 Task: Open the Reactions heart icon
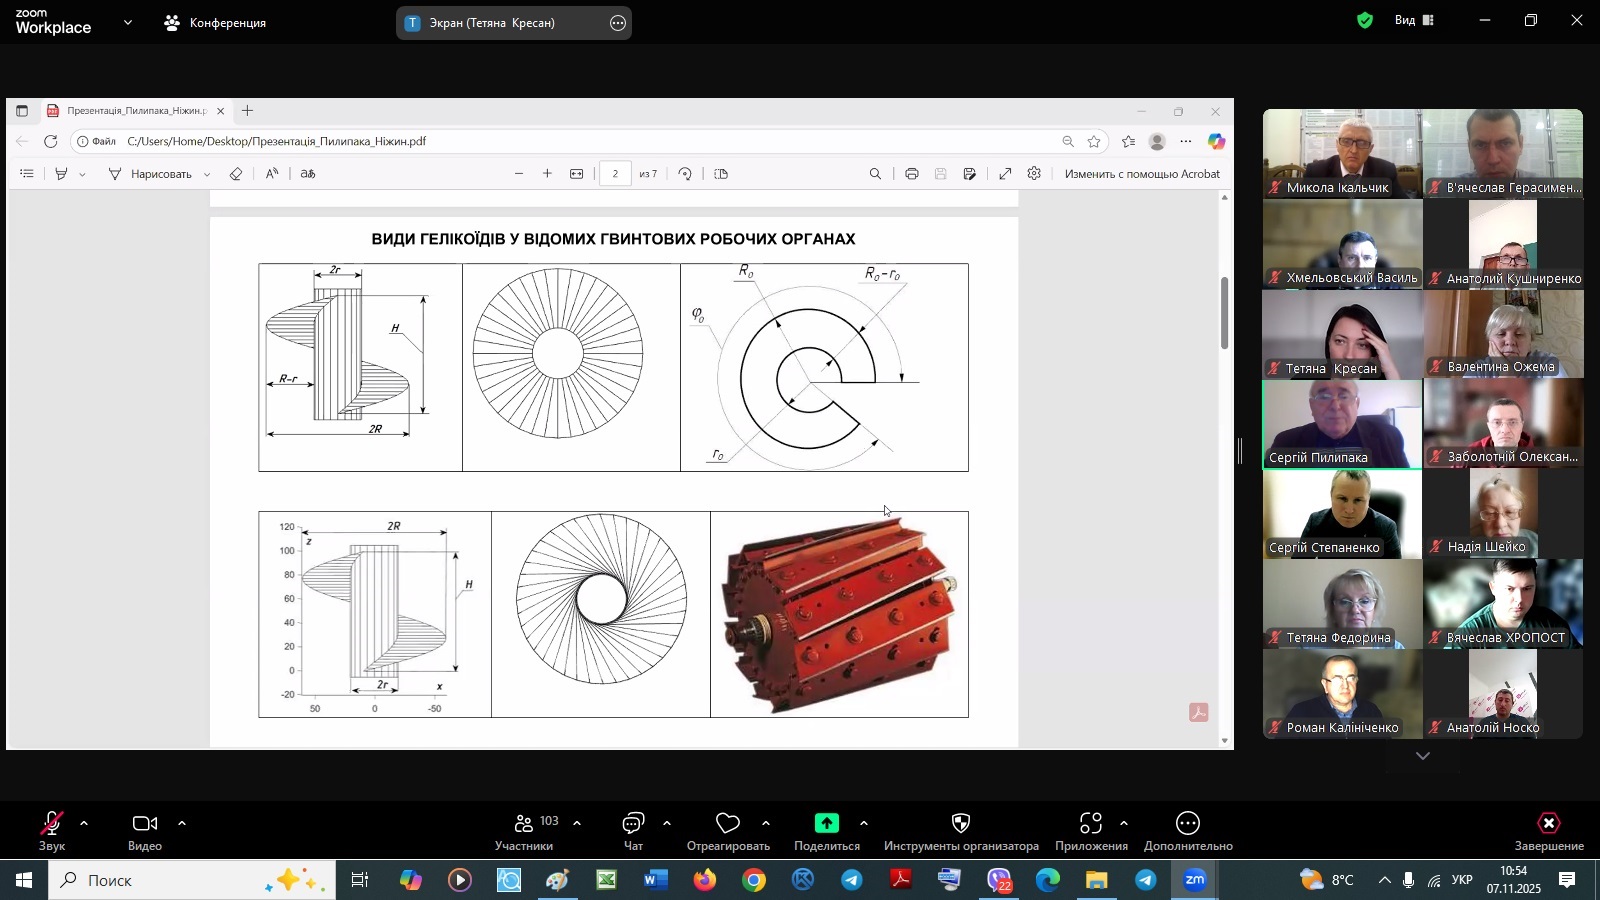tap(728, 823)
